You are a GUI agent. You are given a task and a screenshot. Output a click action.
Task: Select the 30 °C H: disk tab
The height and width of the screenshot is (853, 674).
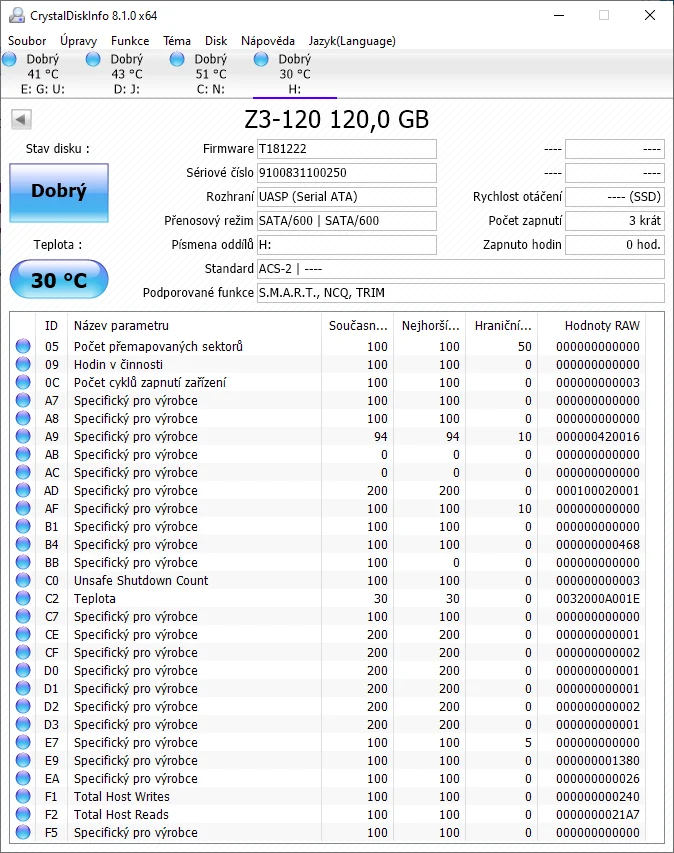click(x=295, y=74)
